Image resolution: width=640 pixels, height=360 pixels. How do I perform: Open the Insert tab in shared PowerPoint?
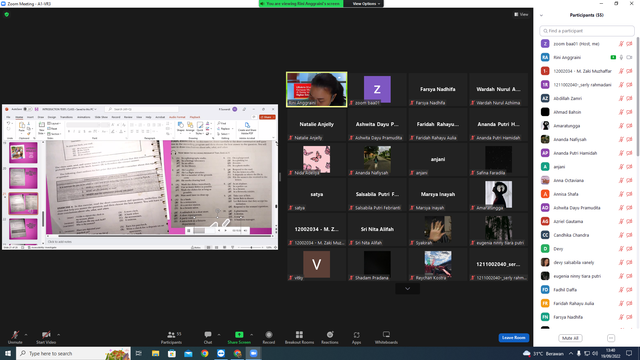pyautogui.click(x=30, y=117)
